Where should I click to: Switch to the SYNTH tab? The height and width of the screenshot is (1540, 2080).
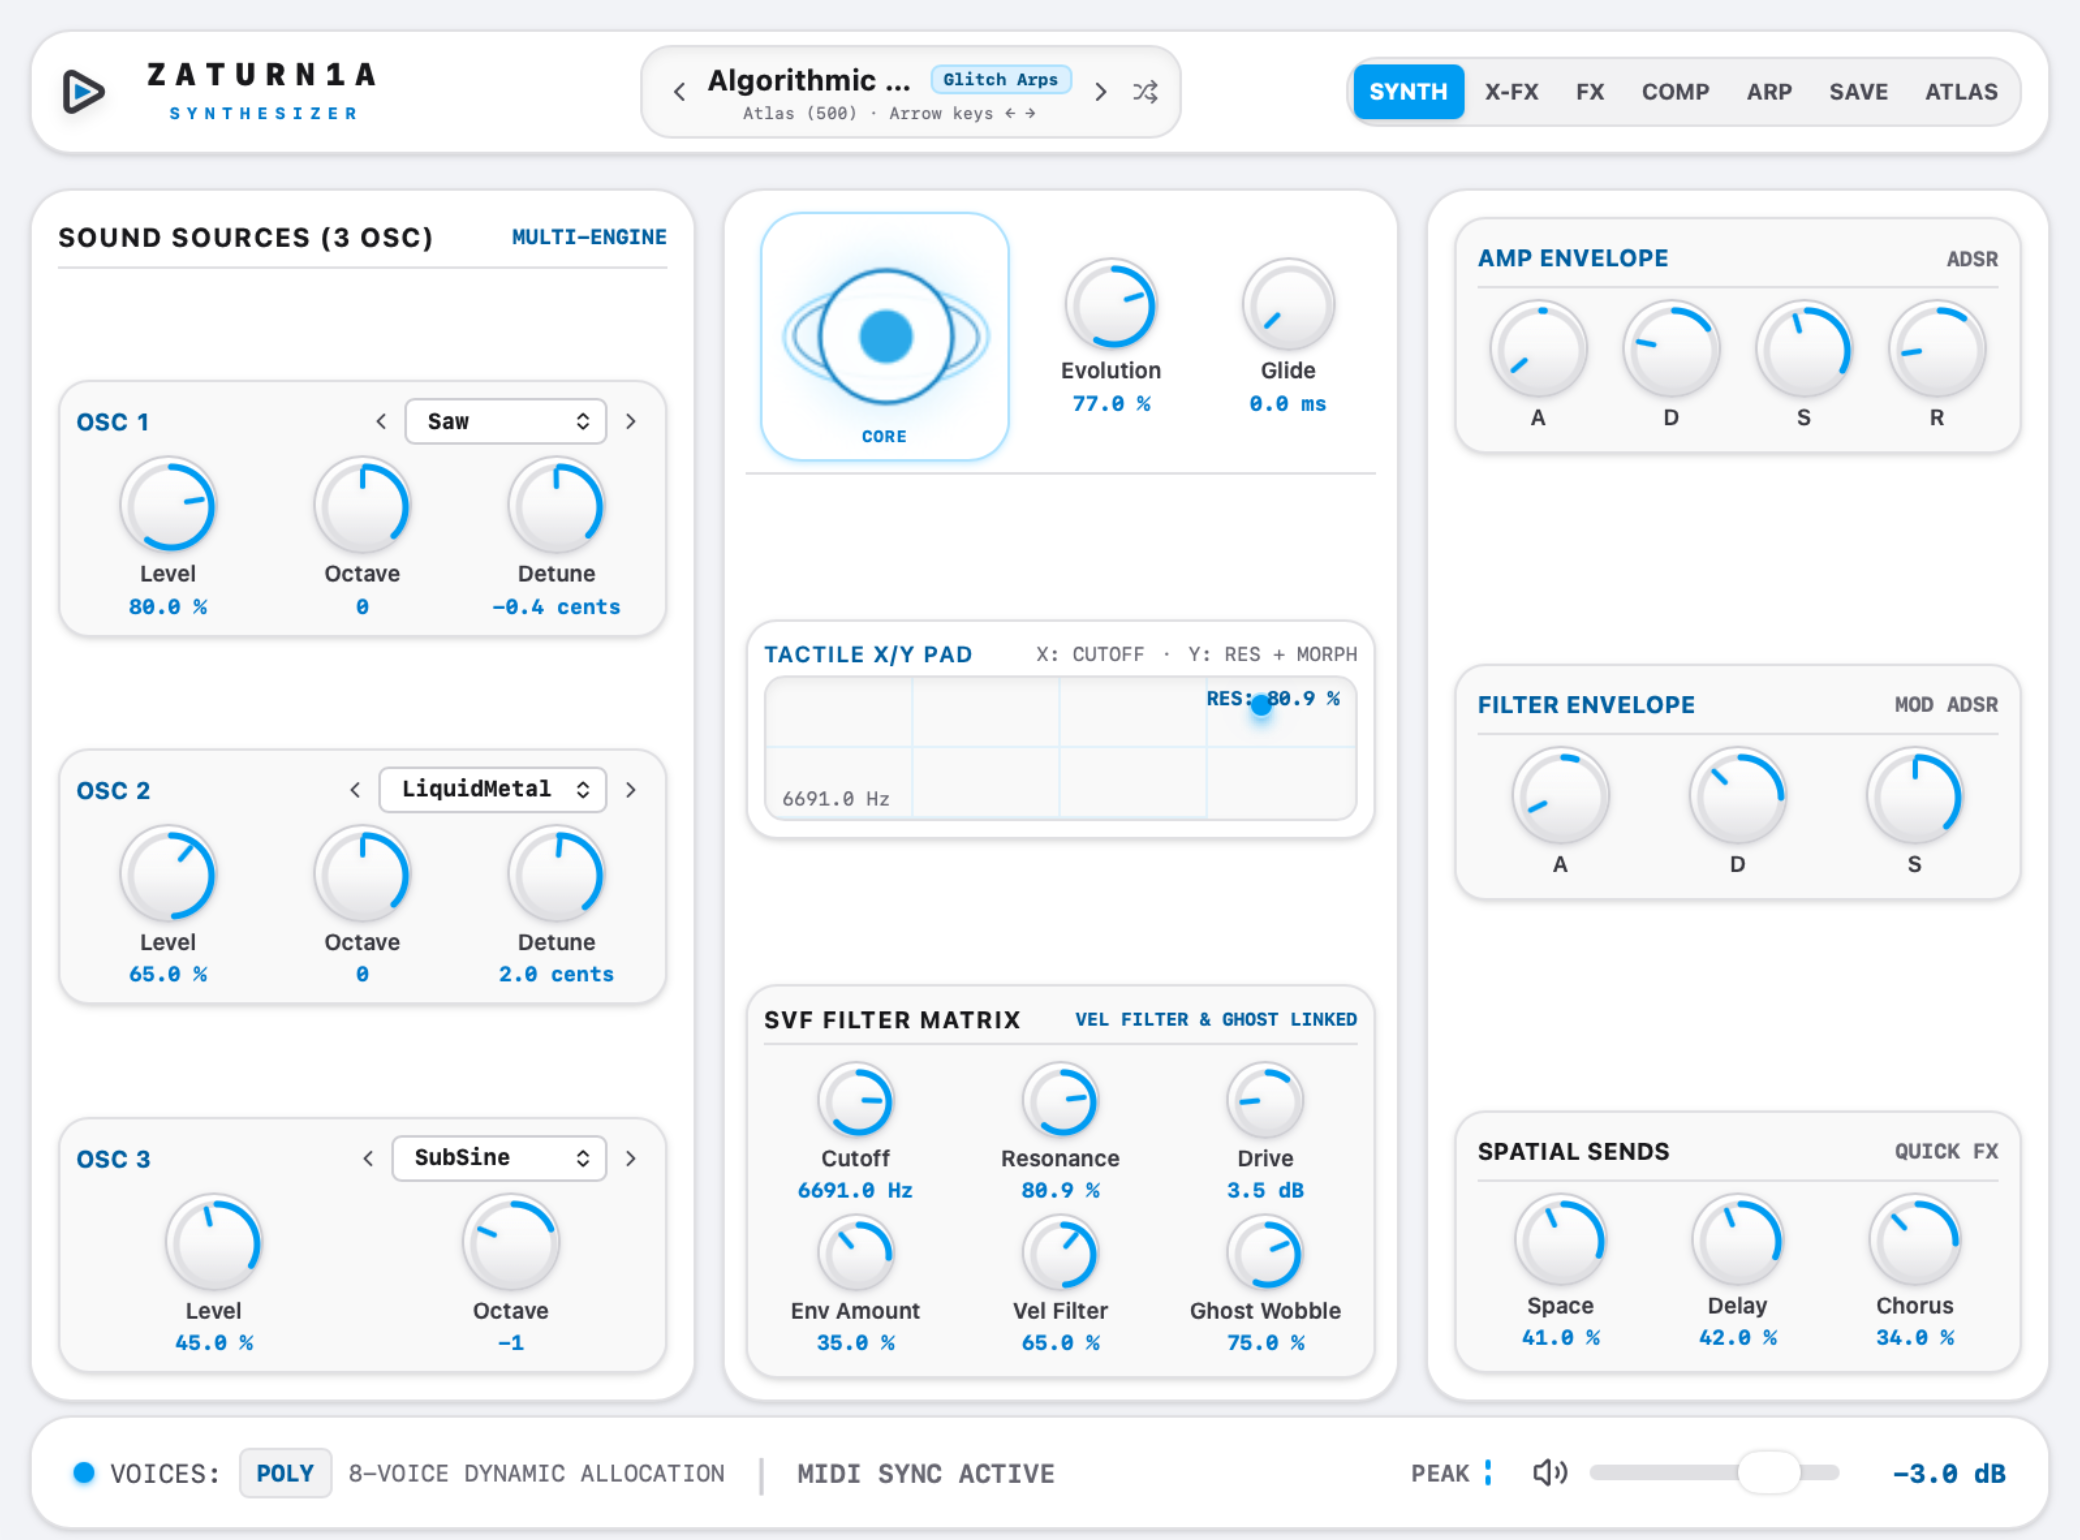(x=1408, y=92)
